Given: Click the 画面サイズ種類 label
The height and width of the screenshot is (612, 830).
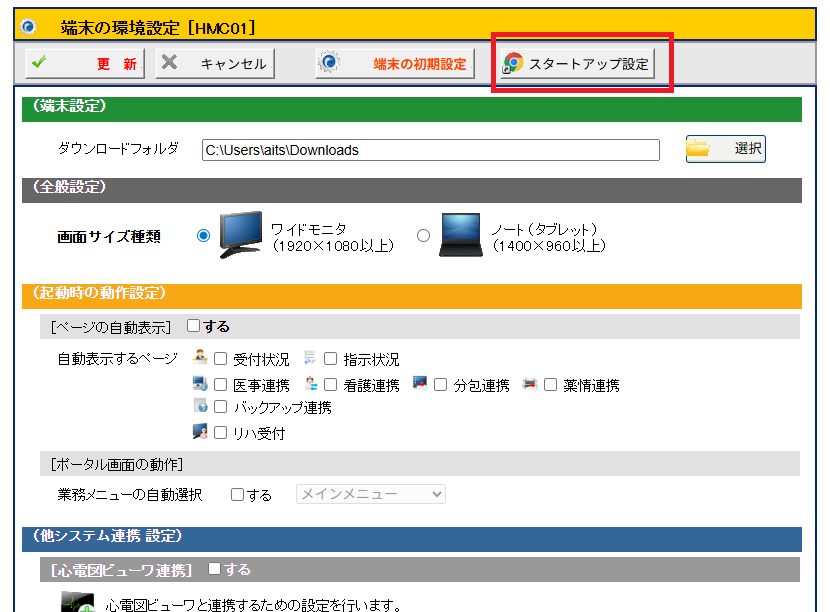Looking at the screenshot, I should point(109,236).
